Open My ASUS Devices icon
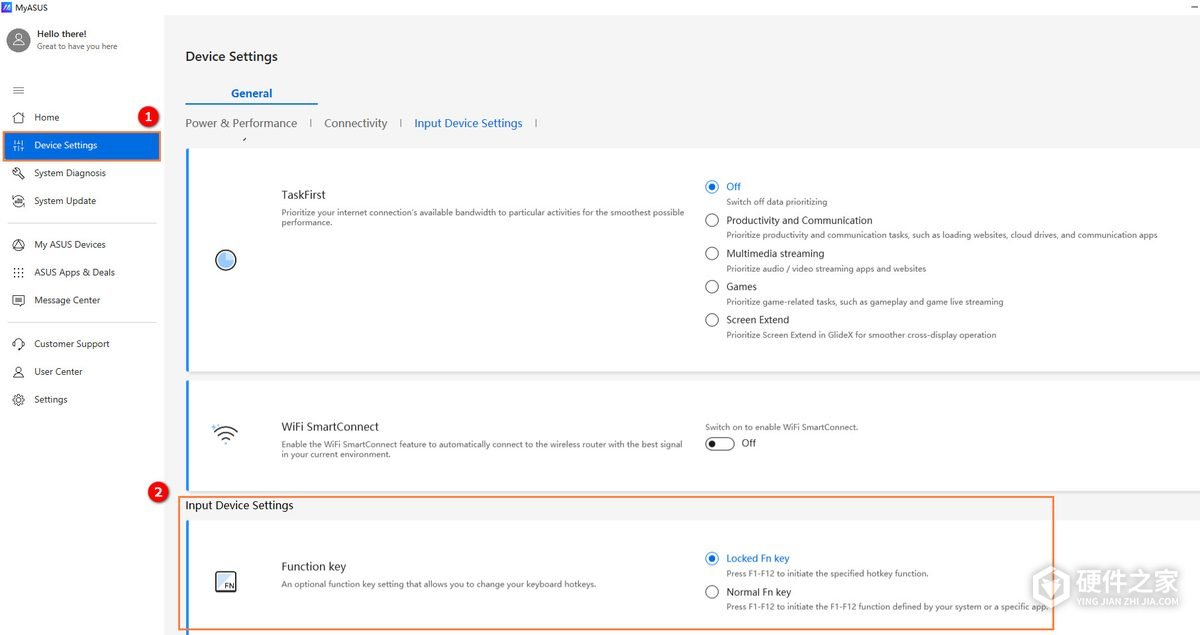Viewport: 1200px width, 635px height. (18, 245)
